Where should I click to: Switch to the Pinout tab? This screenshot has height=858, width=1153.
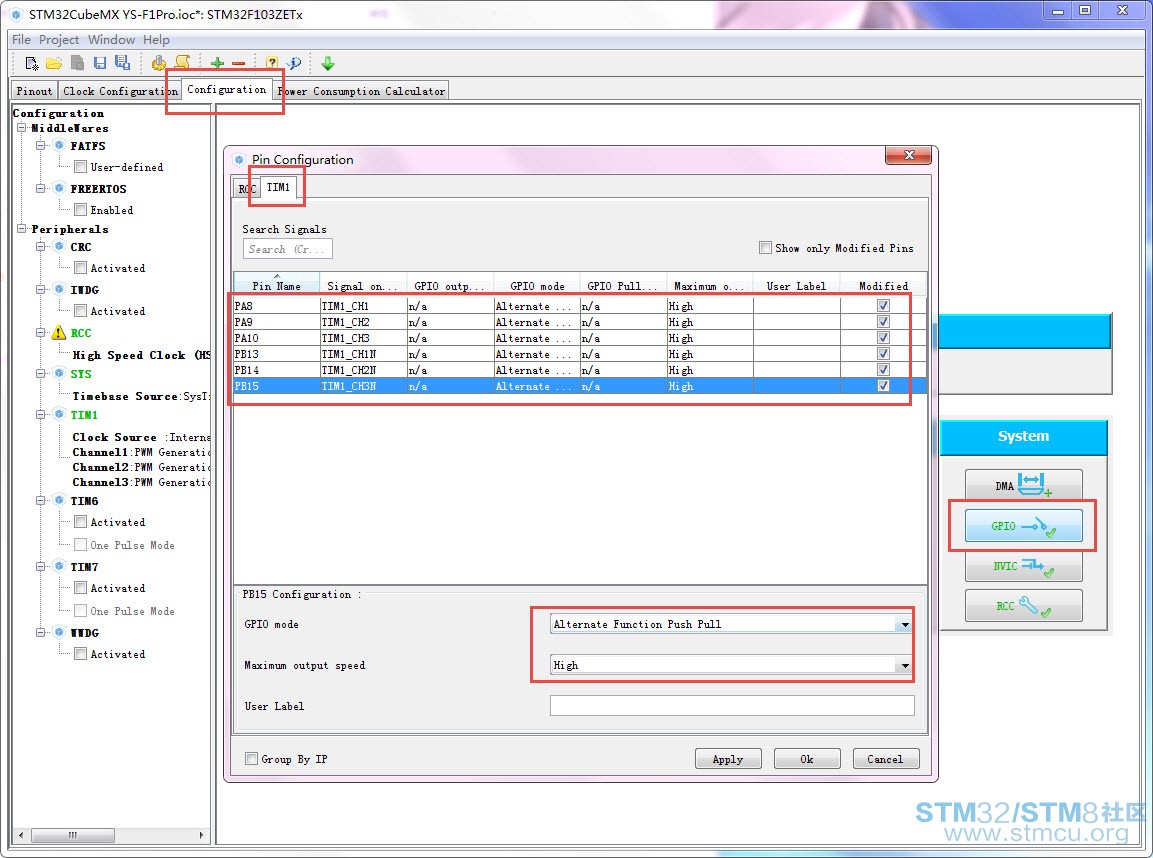point(34,91)
